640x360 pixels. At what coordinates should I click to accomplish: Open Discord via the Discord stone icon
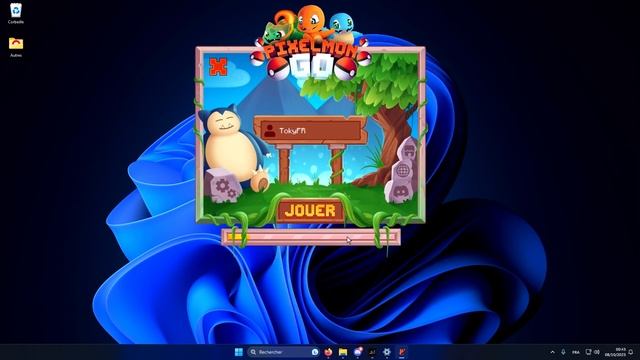pyautogui.click(x=400, y=191)
